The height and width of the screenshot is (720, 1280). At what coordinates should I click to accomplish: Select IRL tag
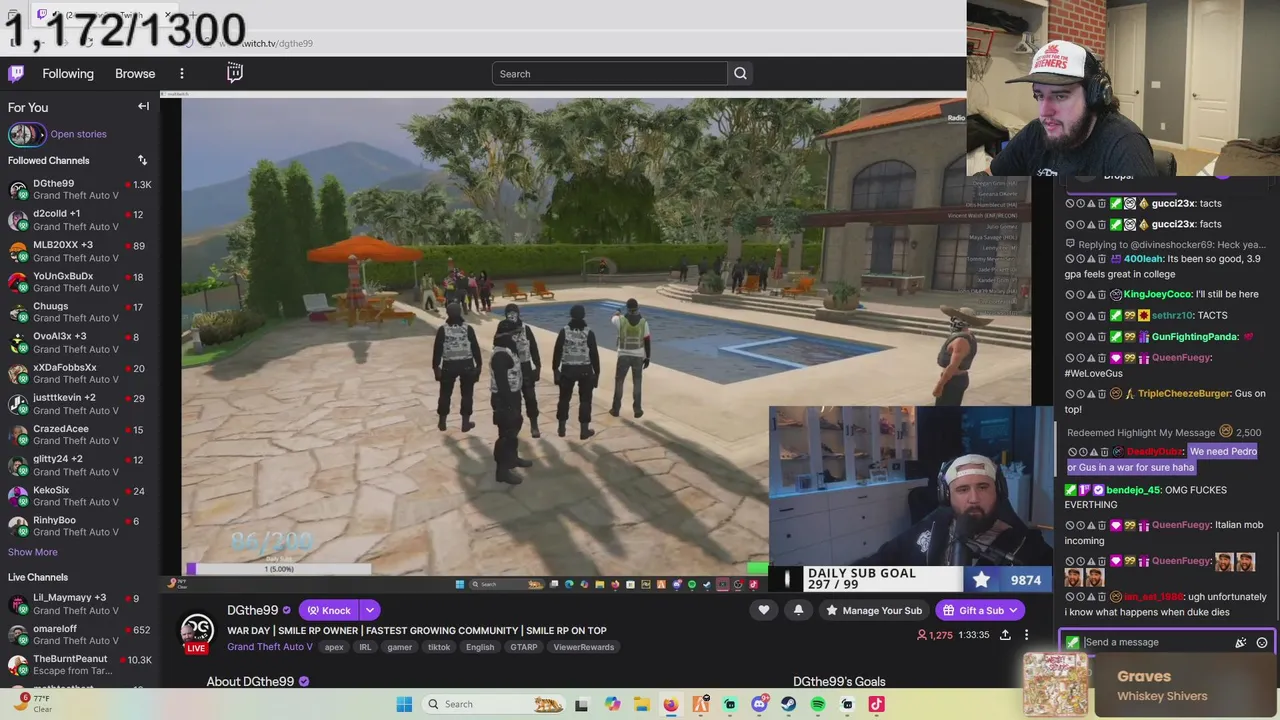coord(365,647)
